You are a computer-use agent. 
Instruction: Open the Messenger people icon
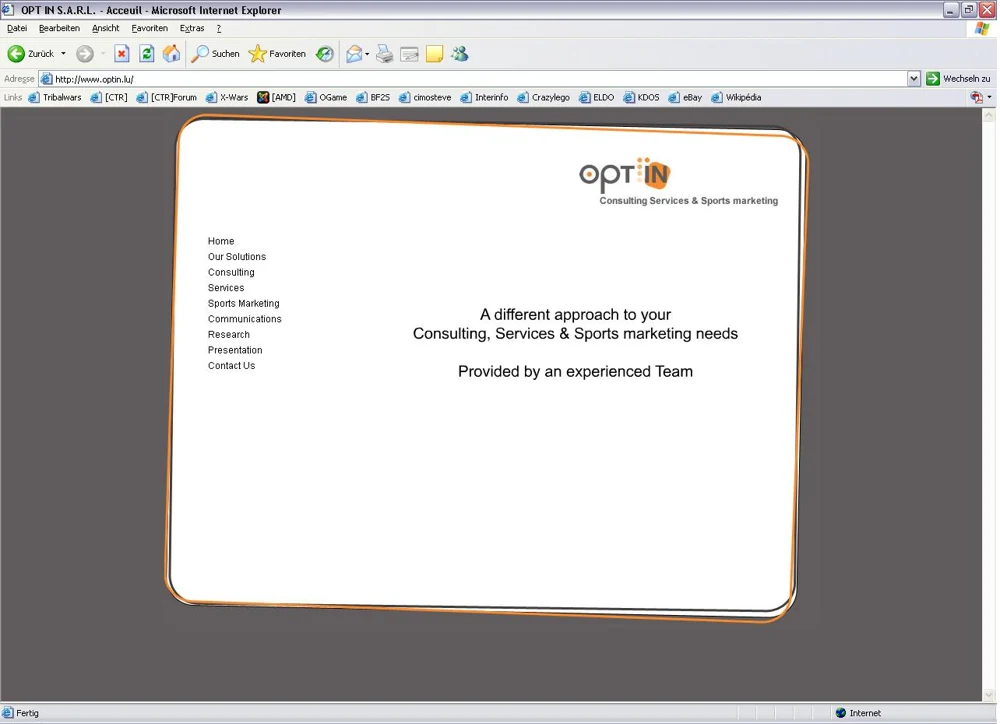coord(459,54)
